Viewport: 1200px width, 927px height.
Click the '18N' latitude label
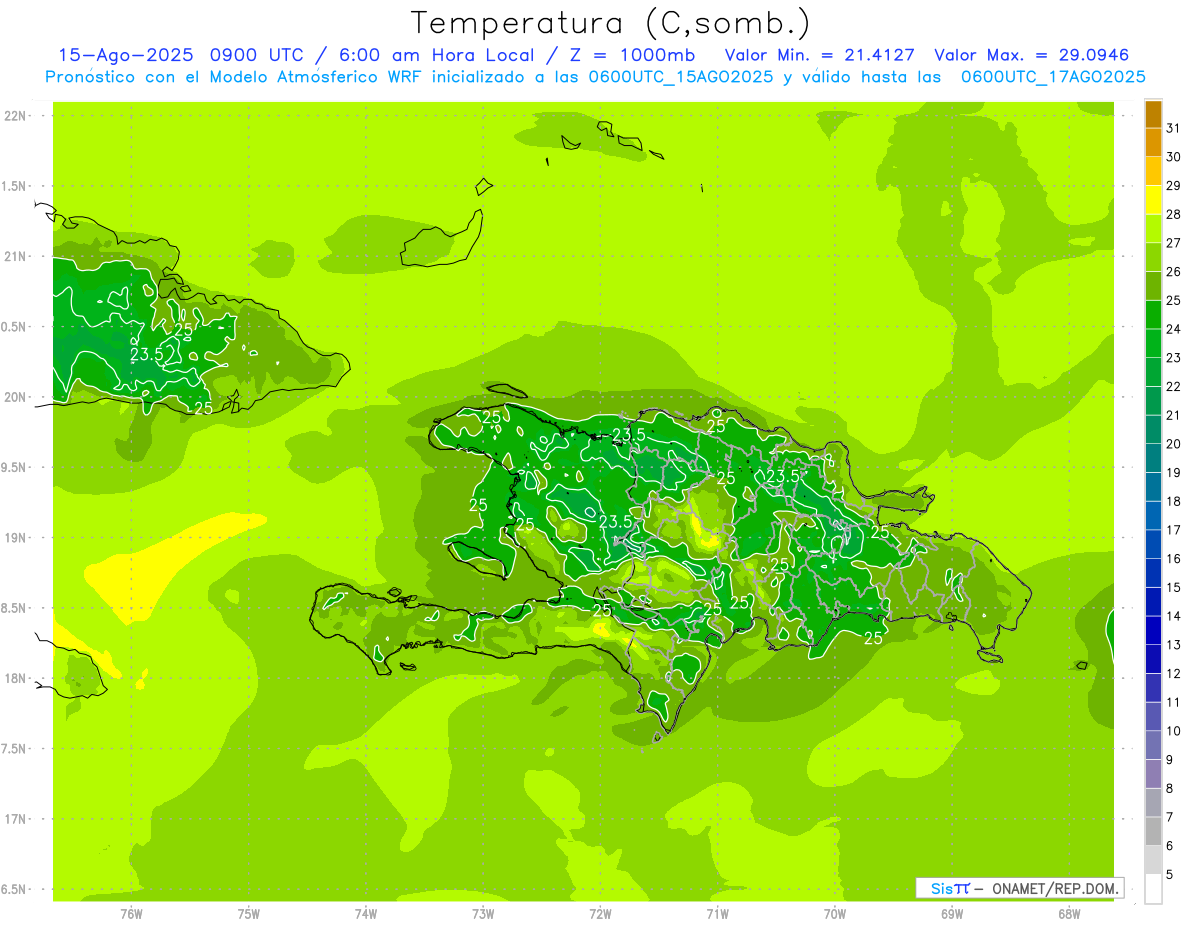[x=16, y=679]
